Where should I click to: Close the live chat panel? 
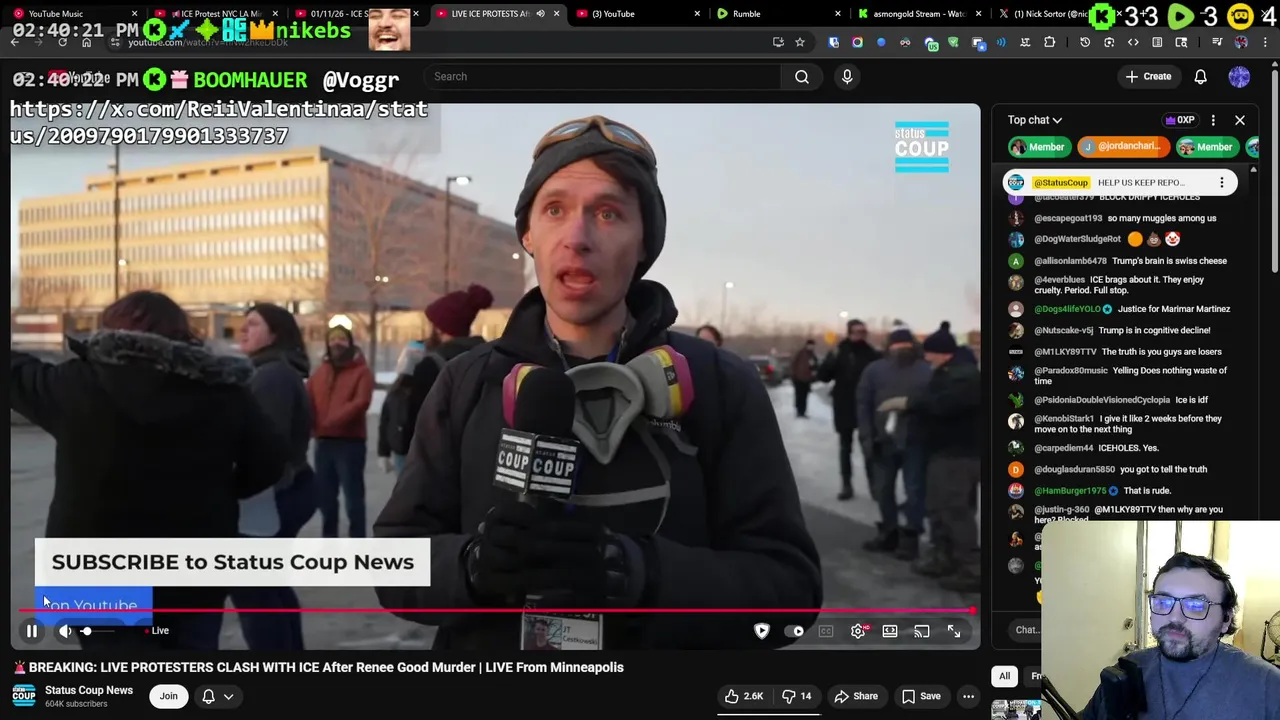[x=1240, y=120]
